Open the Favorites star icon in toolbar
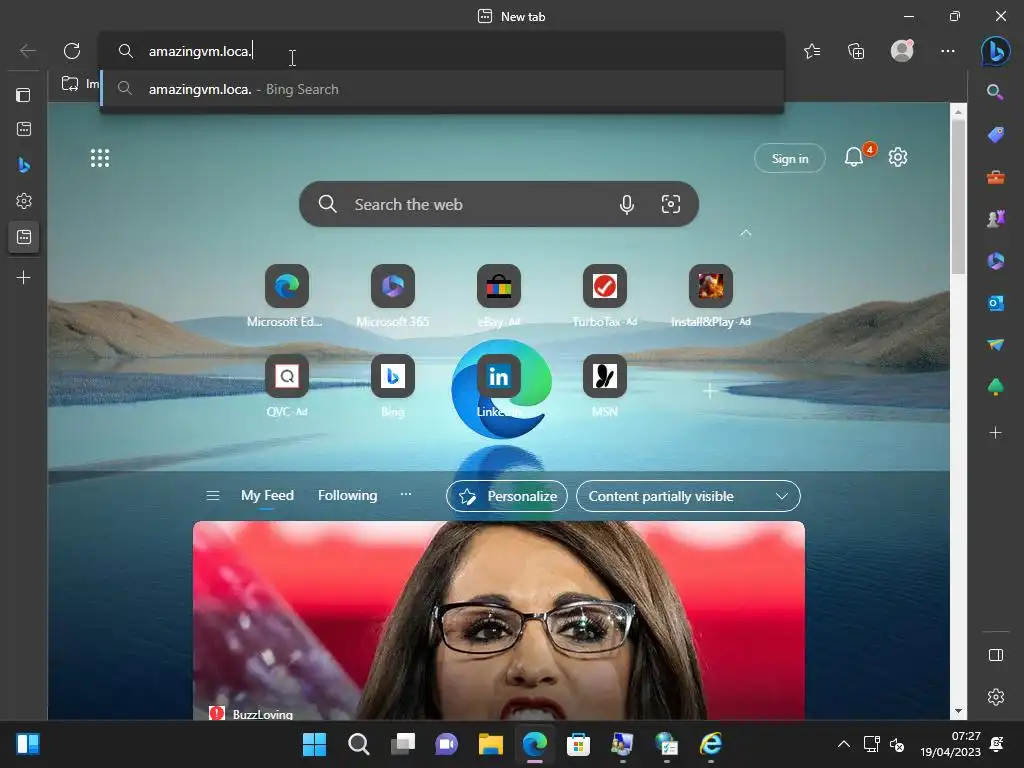Viewport: 1024px width, 768px height. click(x=812, y=51)
